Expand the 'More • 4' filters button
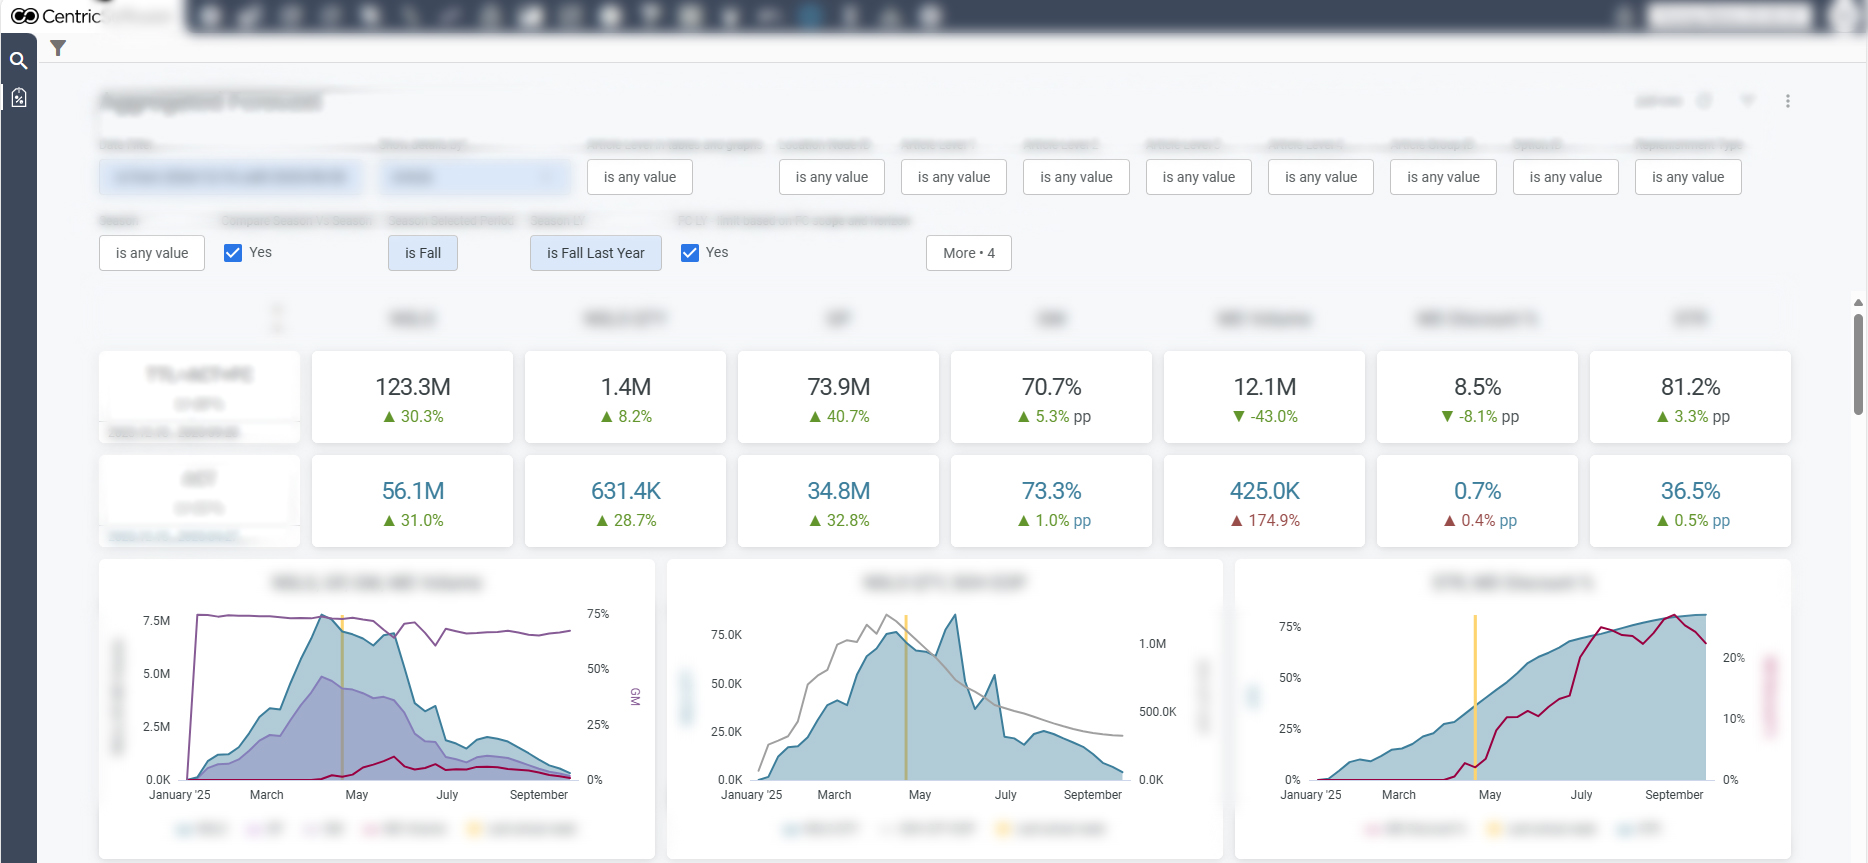 tap(968, 253)
